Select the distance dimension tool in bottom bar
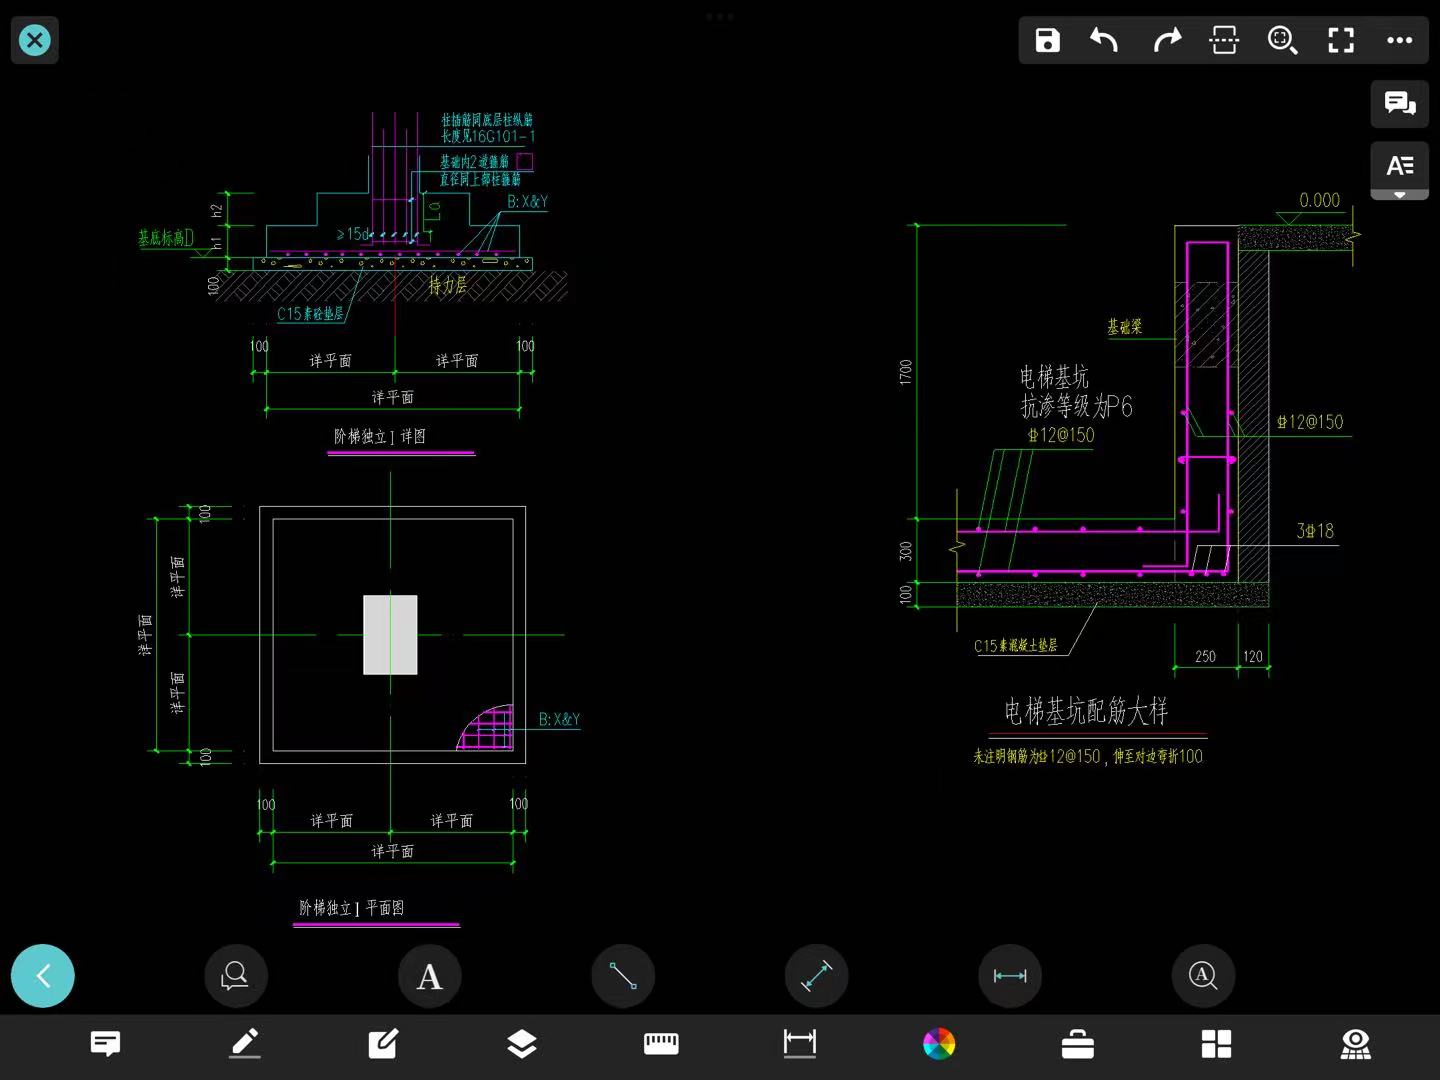 (x=800, y=1044)
